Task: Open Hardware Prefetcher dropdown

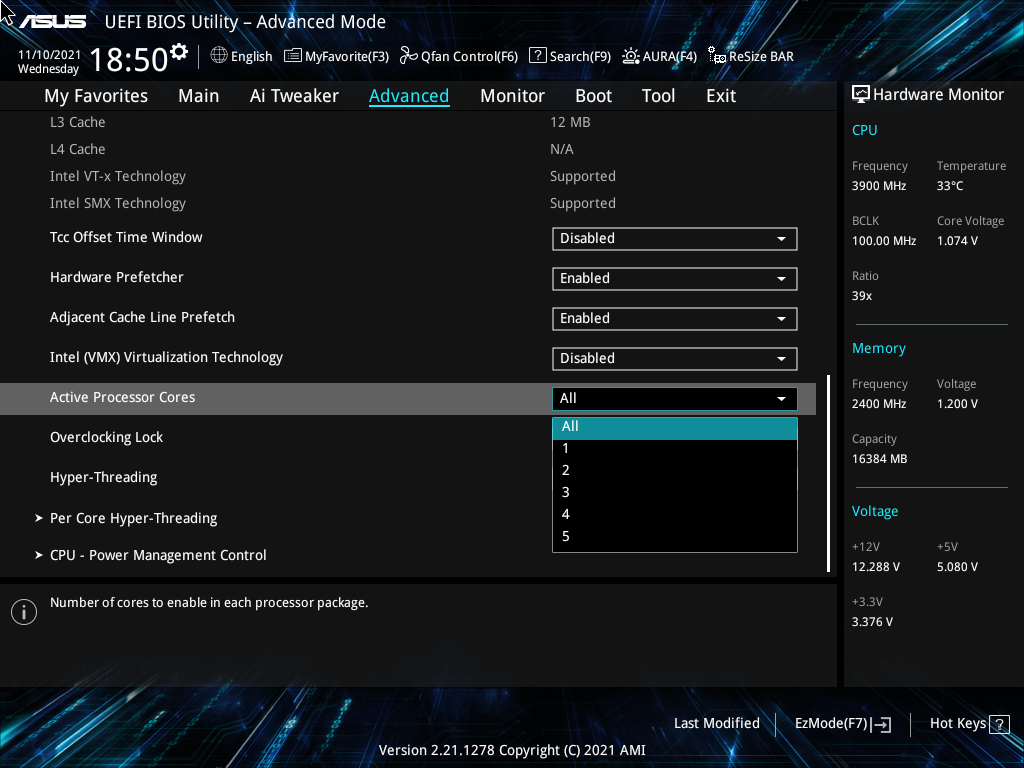Action: 675,278
